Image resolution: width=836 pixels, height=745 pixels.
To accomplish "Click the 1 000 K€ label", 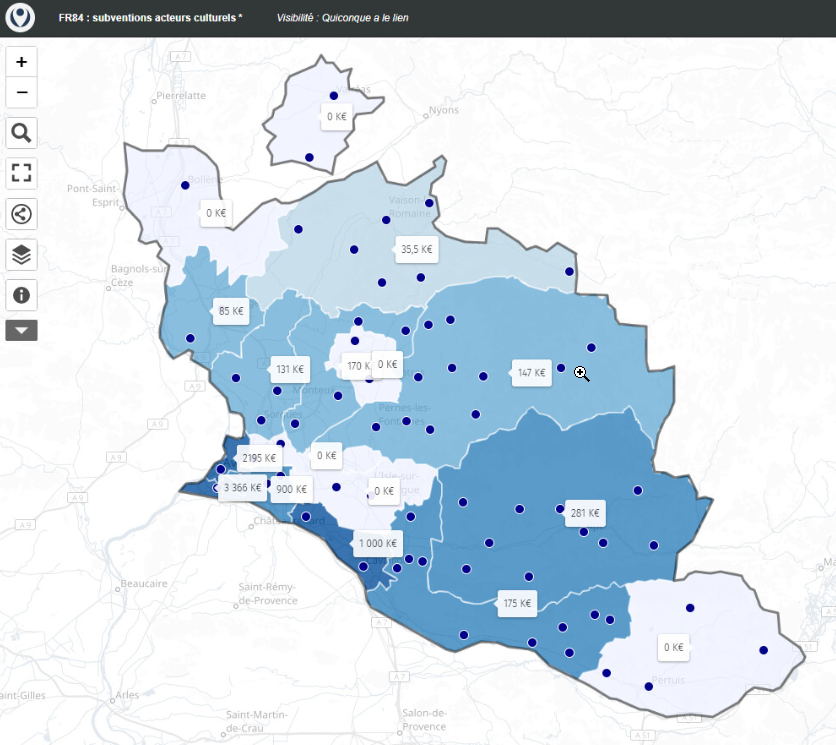I will click(380, 544).
